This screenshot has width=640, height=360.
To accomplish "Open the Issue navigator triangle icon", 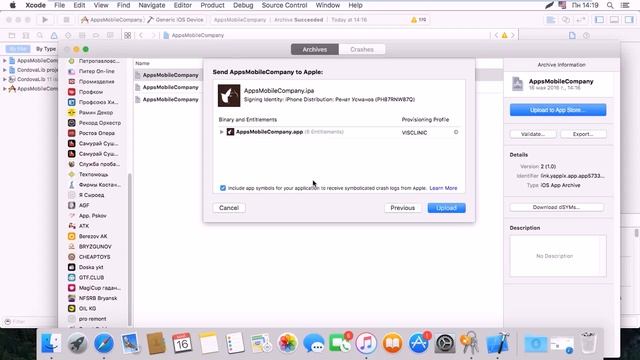I will [54, 36].
